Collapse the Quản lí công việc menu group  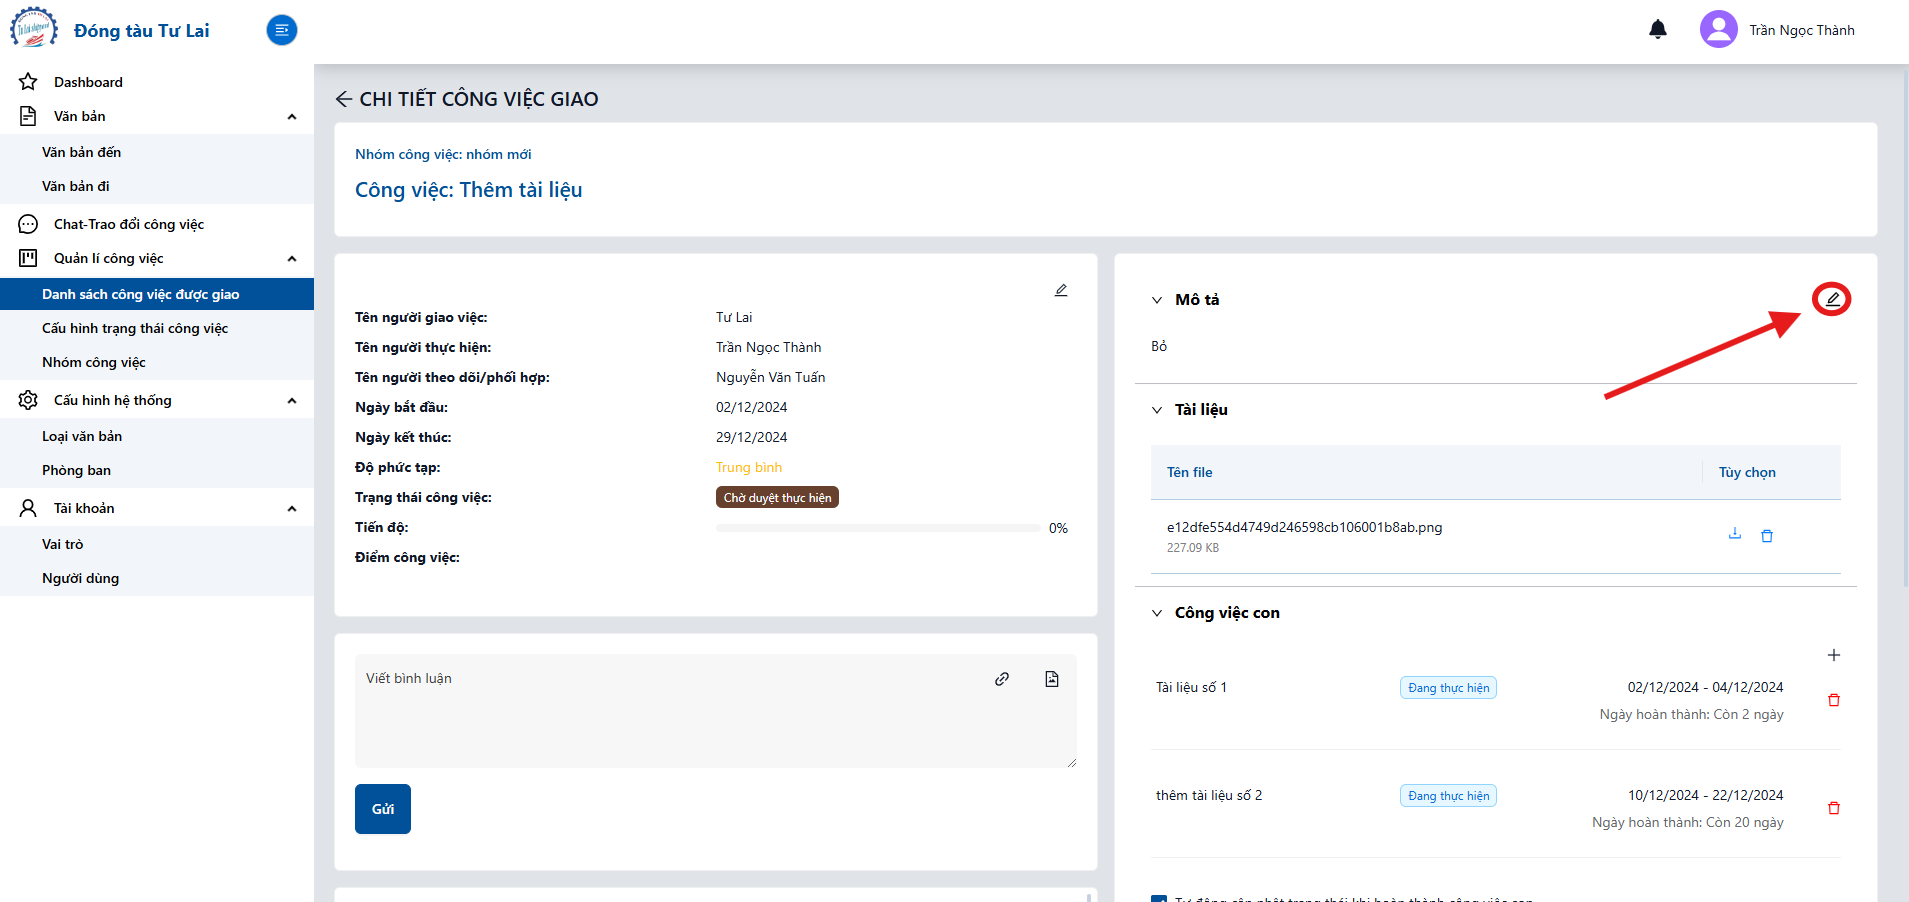pyautogui.click(x=292, y=259)
